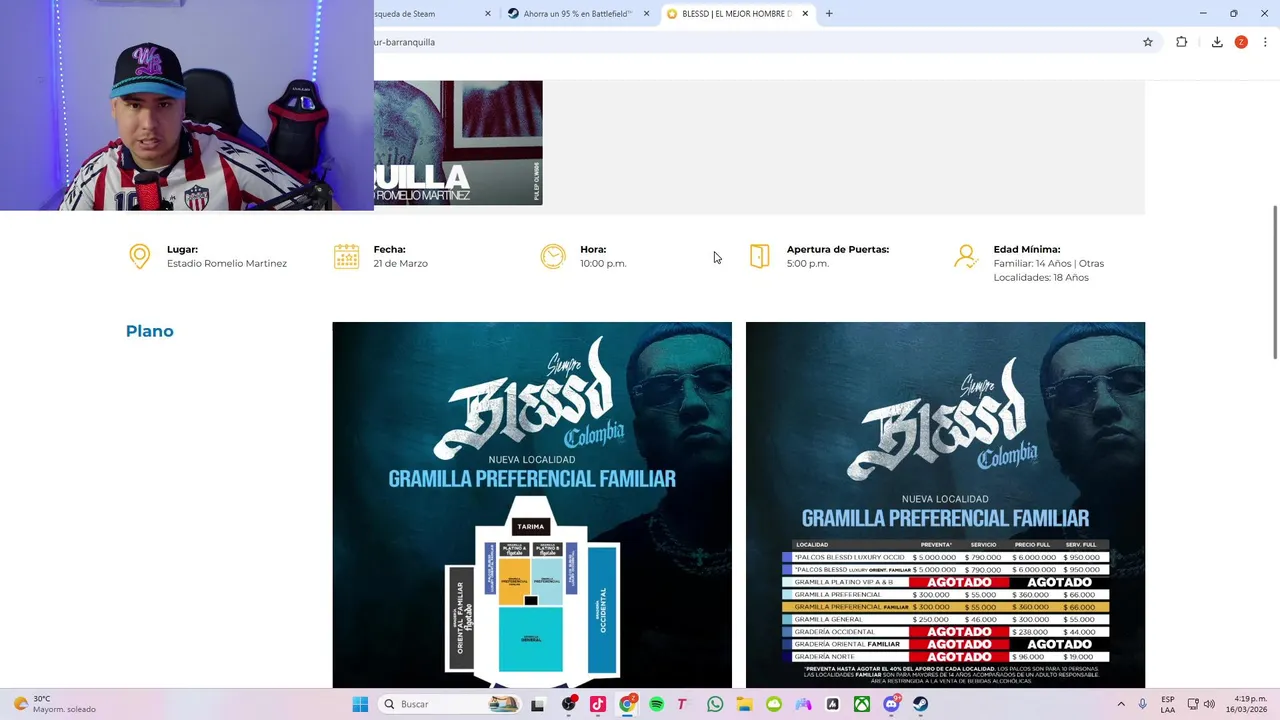
Task: Select the BLESSD El Mejor Hombre tab
Action: click(x=737, y=14)
